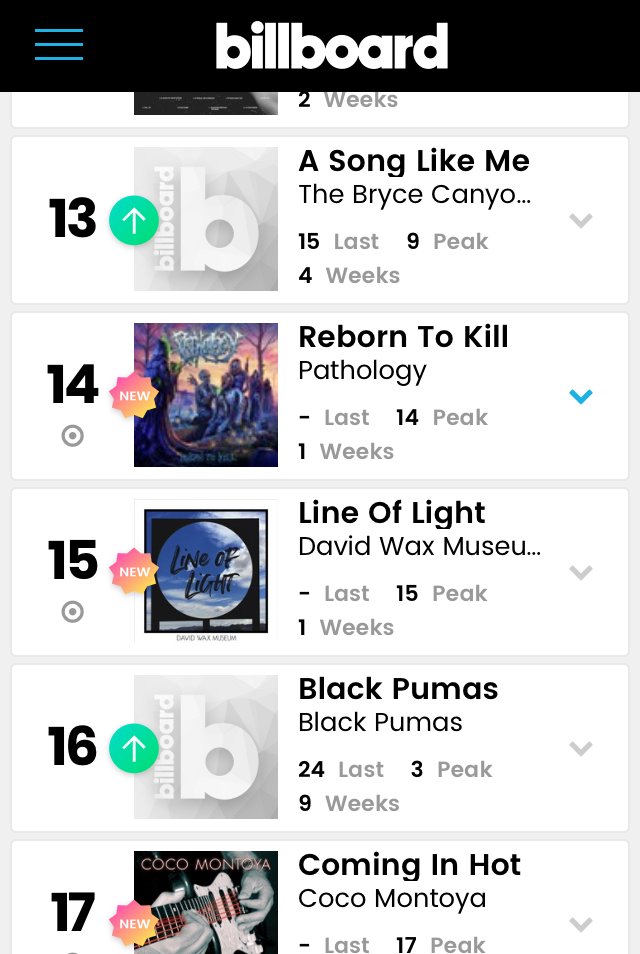
Task: Click NEW badge on Reborn To Kill
Action: pyautogui.click(x=134, y=396)
